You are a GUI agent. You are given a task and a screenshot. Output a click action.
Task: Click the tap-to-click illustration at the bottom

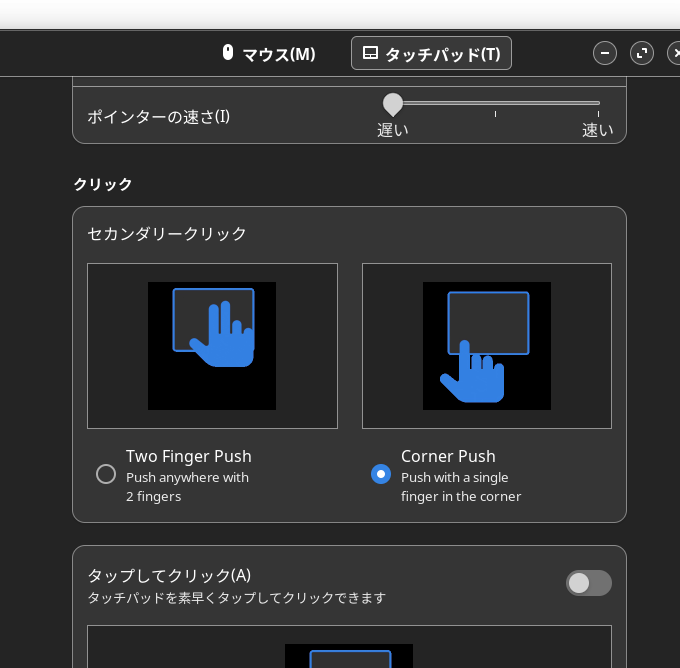click(349, 655)
